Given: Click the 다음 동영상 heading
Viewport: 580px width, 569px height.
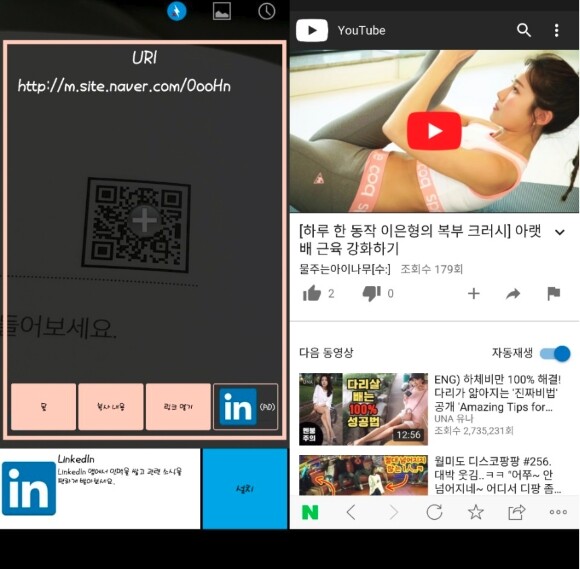Looking at the screenshot, I should pos(326,353).
